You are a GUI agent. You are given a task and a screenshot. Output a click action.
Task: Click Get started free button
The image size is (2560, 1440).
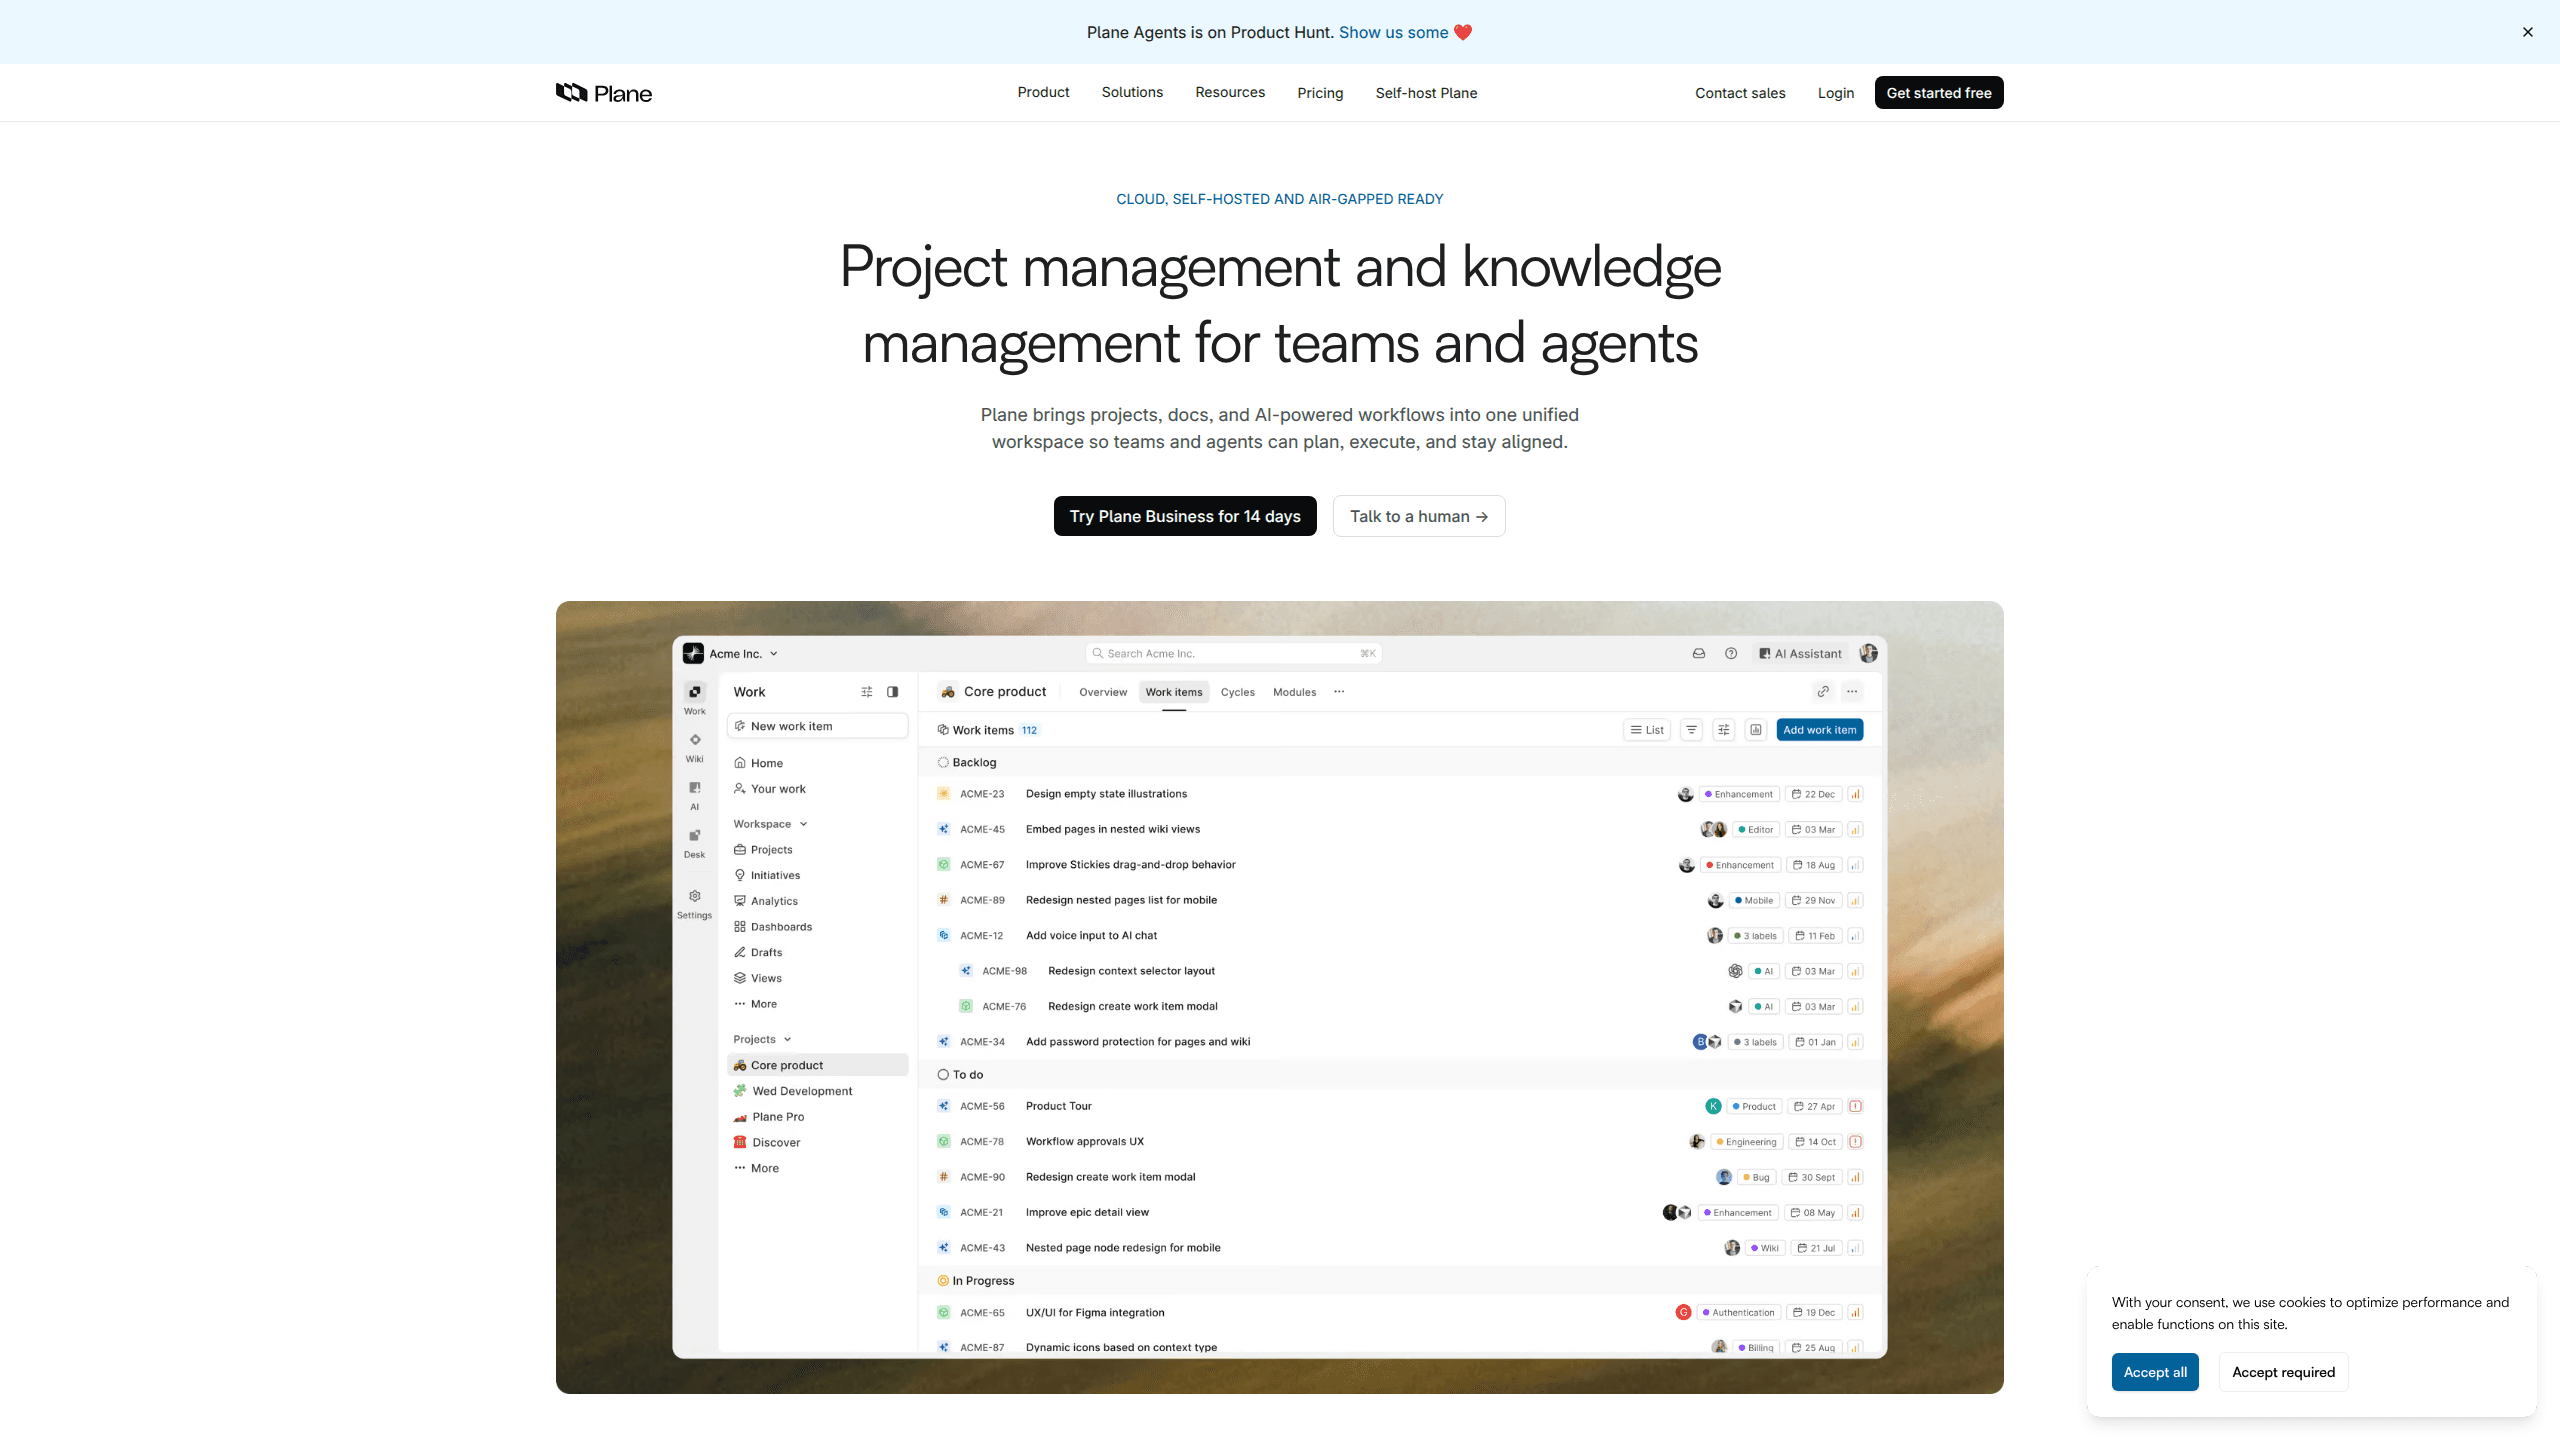[x=1939, y=93]
